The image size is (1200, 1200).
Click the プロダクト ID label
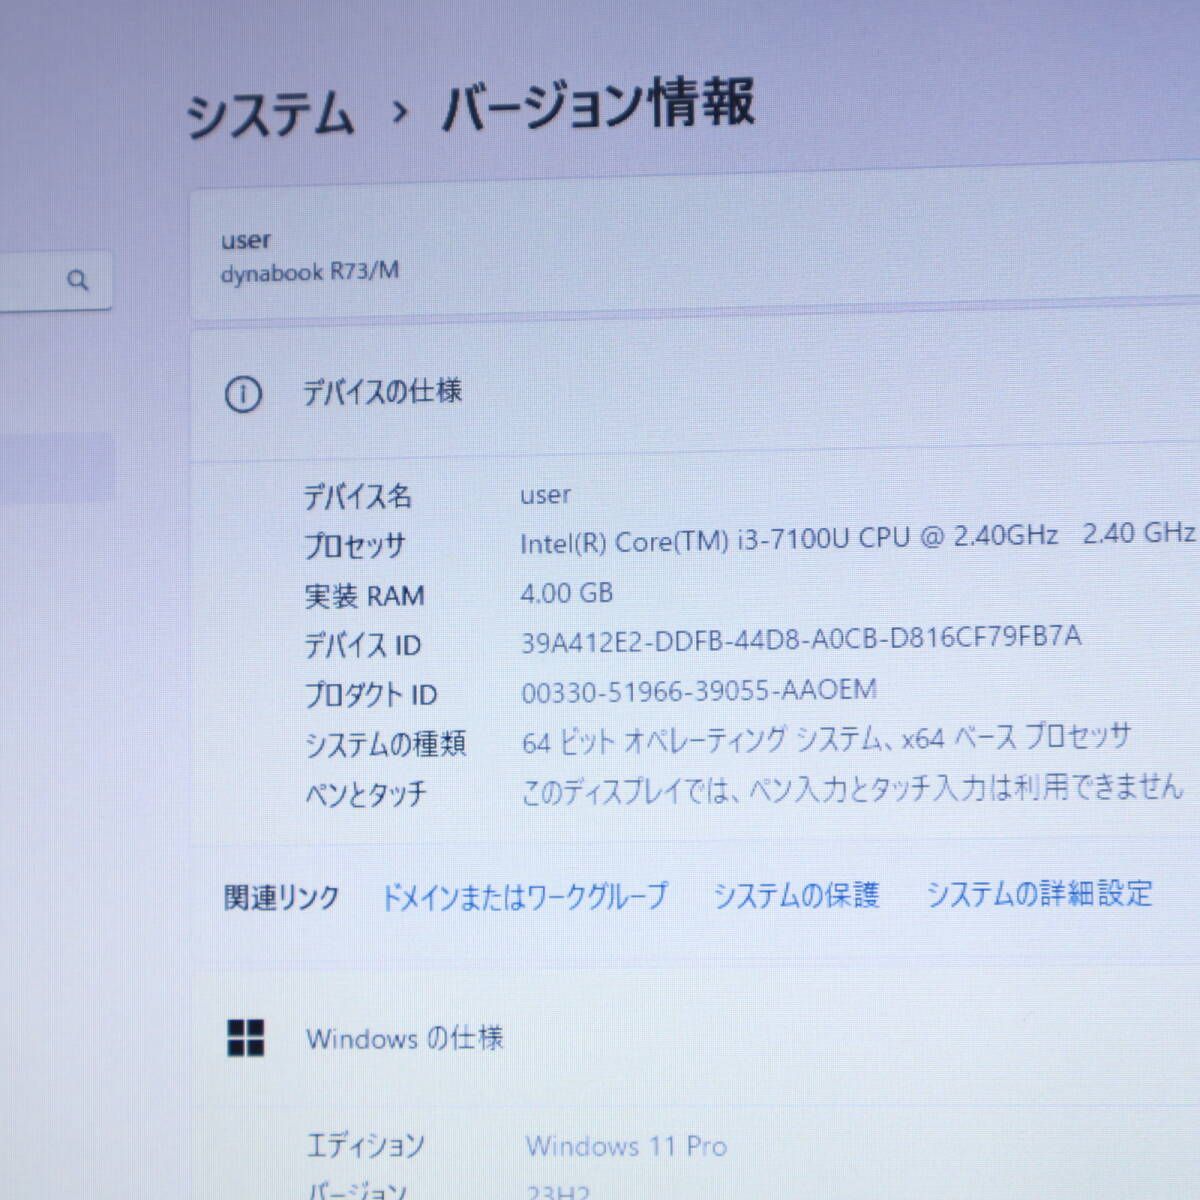pyautogui.click(x=370, y=694)
